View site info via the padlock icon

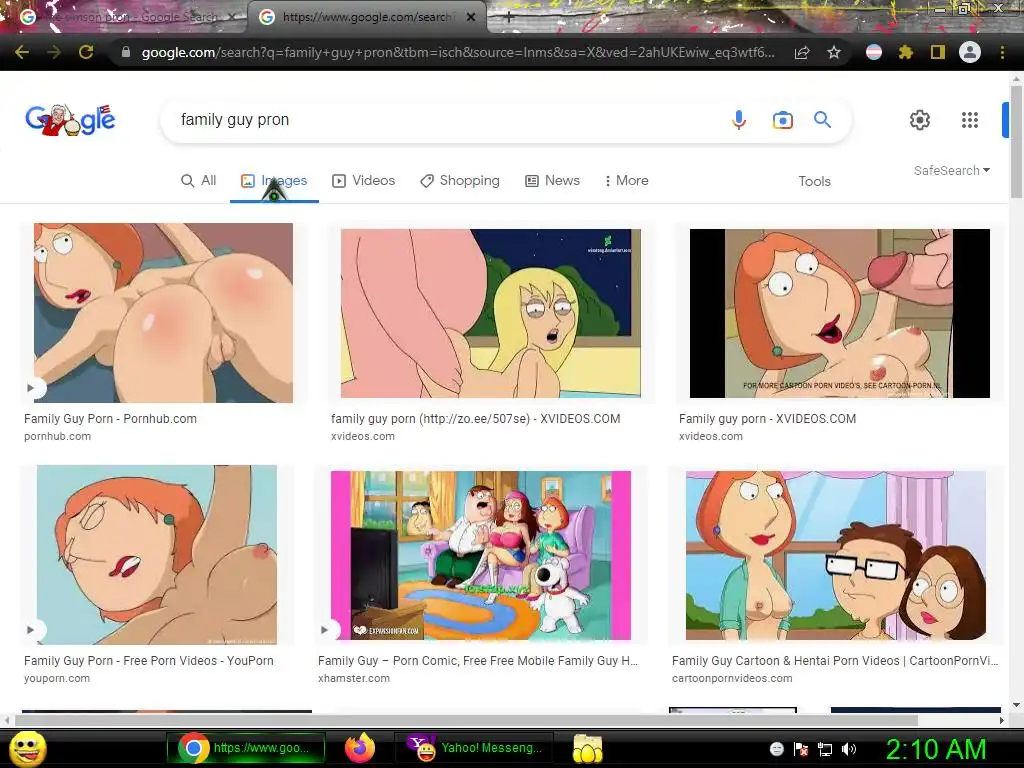tap(126, 52)
